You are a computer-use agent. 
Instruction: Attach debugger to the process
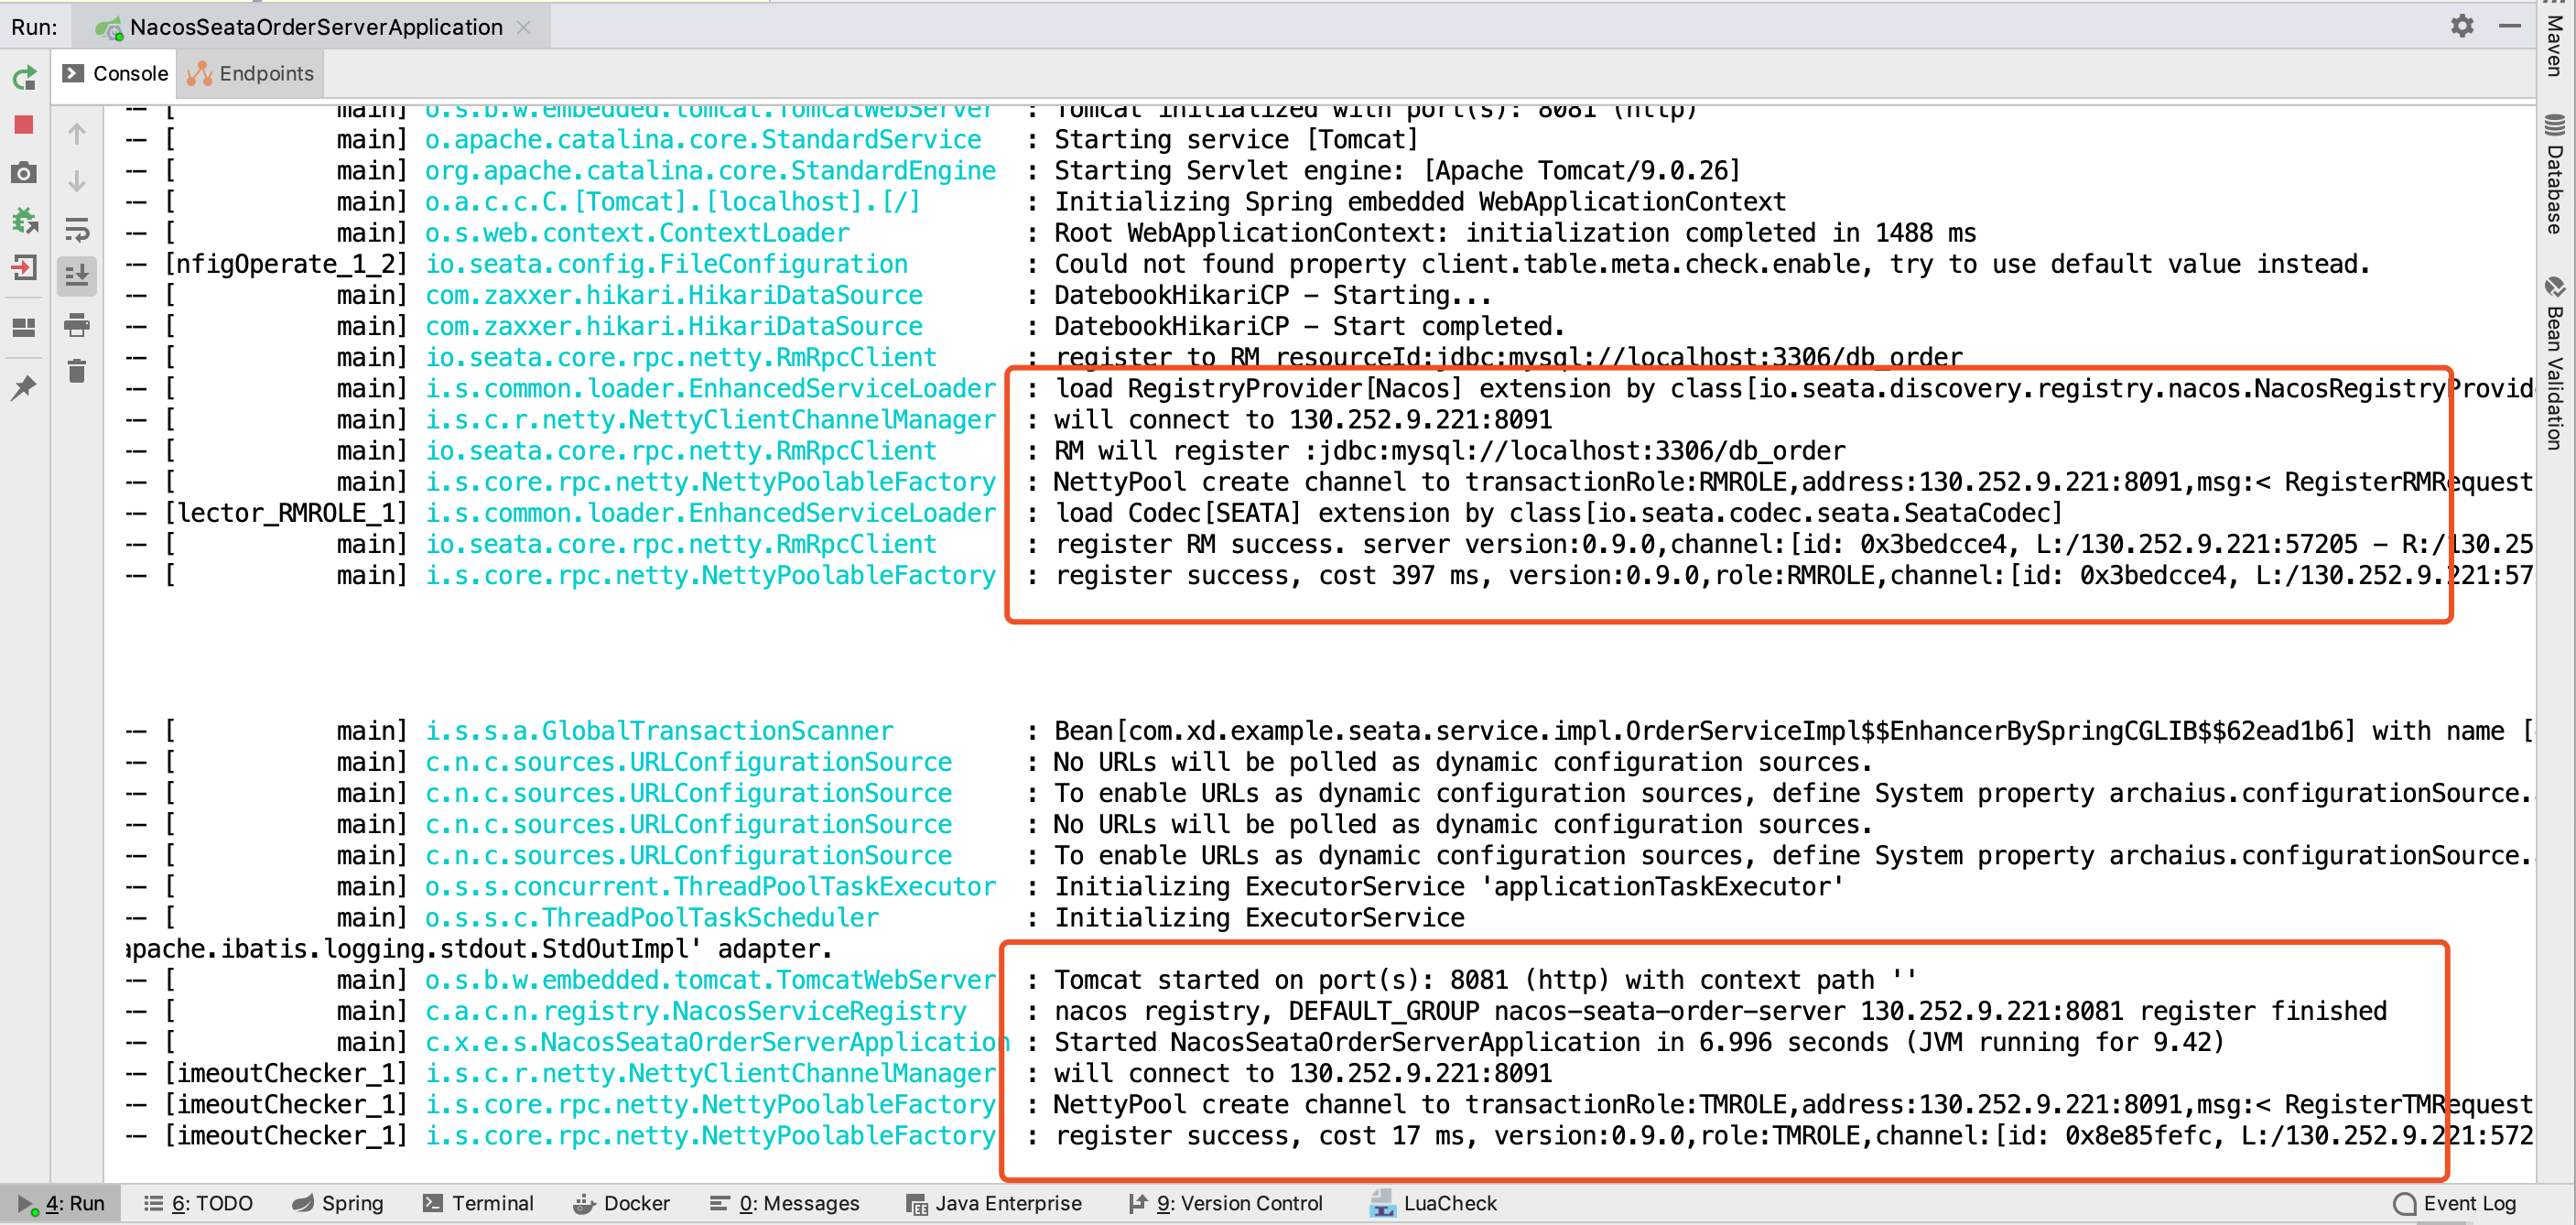pyautogui.click(x=24, y=220)
